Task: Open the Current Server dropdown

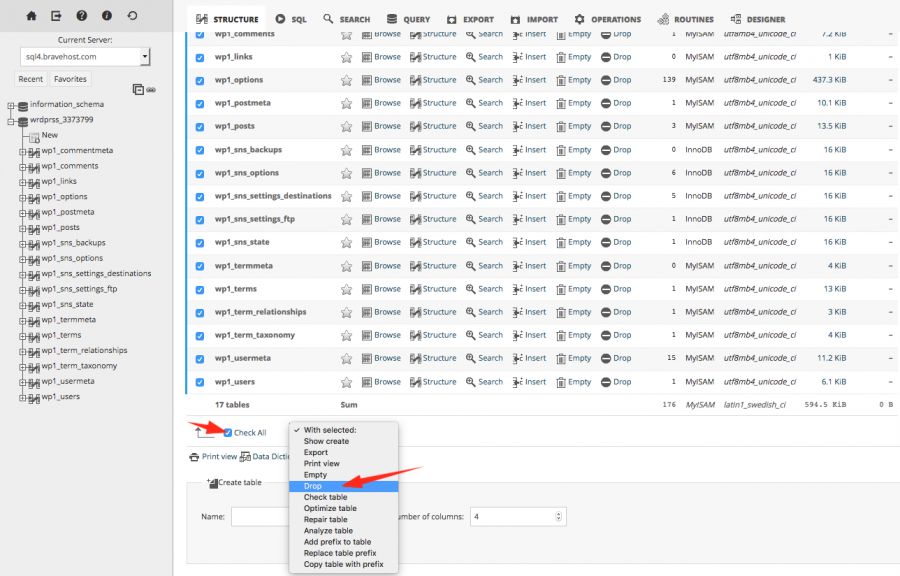Action: pos(85,57)
